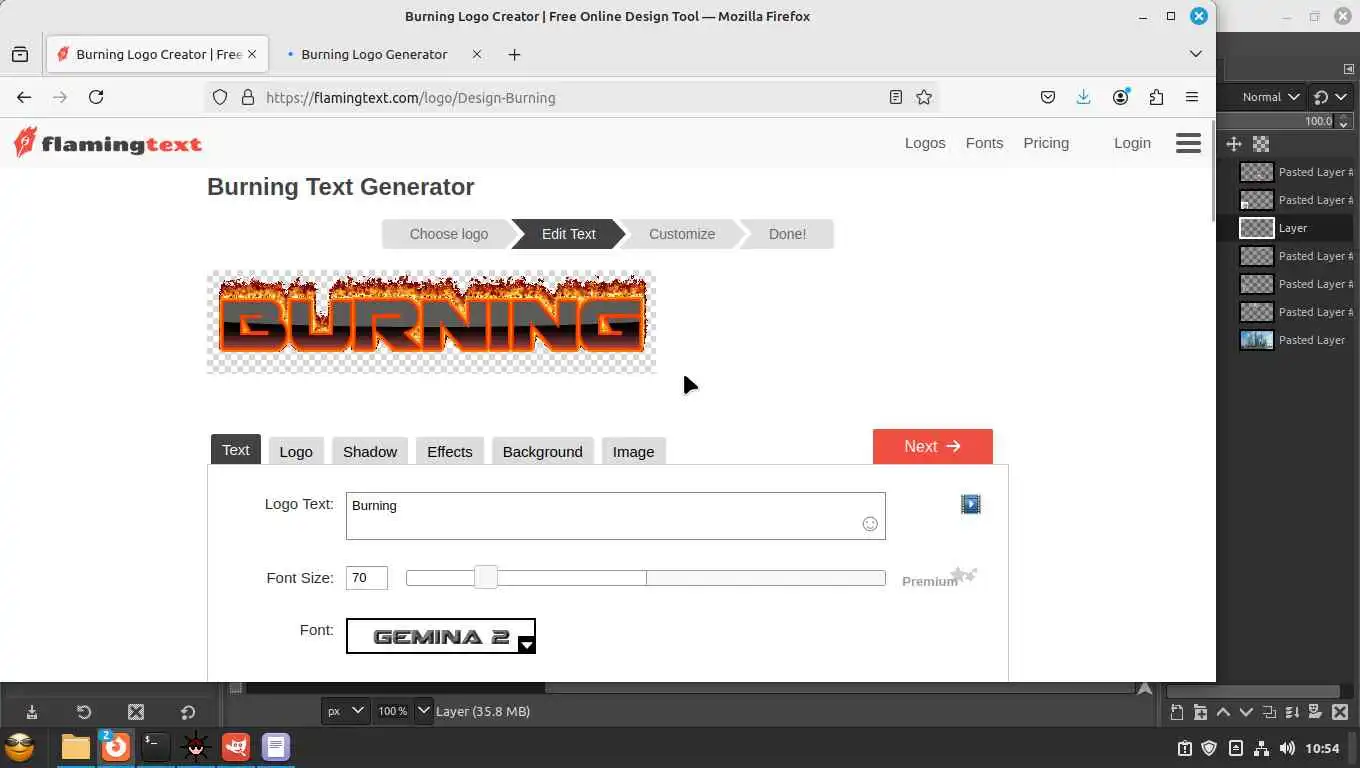
Task: Create new layer group in GIMP
Action: coord(1200,712)
